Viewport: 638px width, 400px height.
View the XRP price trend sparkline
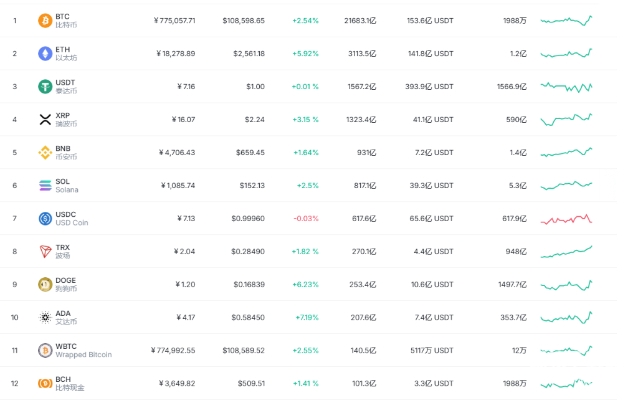(x=566, y=120)
